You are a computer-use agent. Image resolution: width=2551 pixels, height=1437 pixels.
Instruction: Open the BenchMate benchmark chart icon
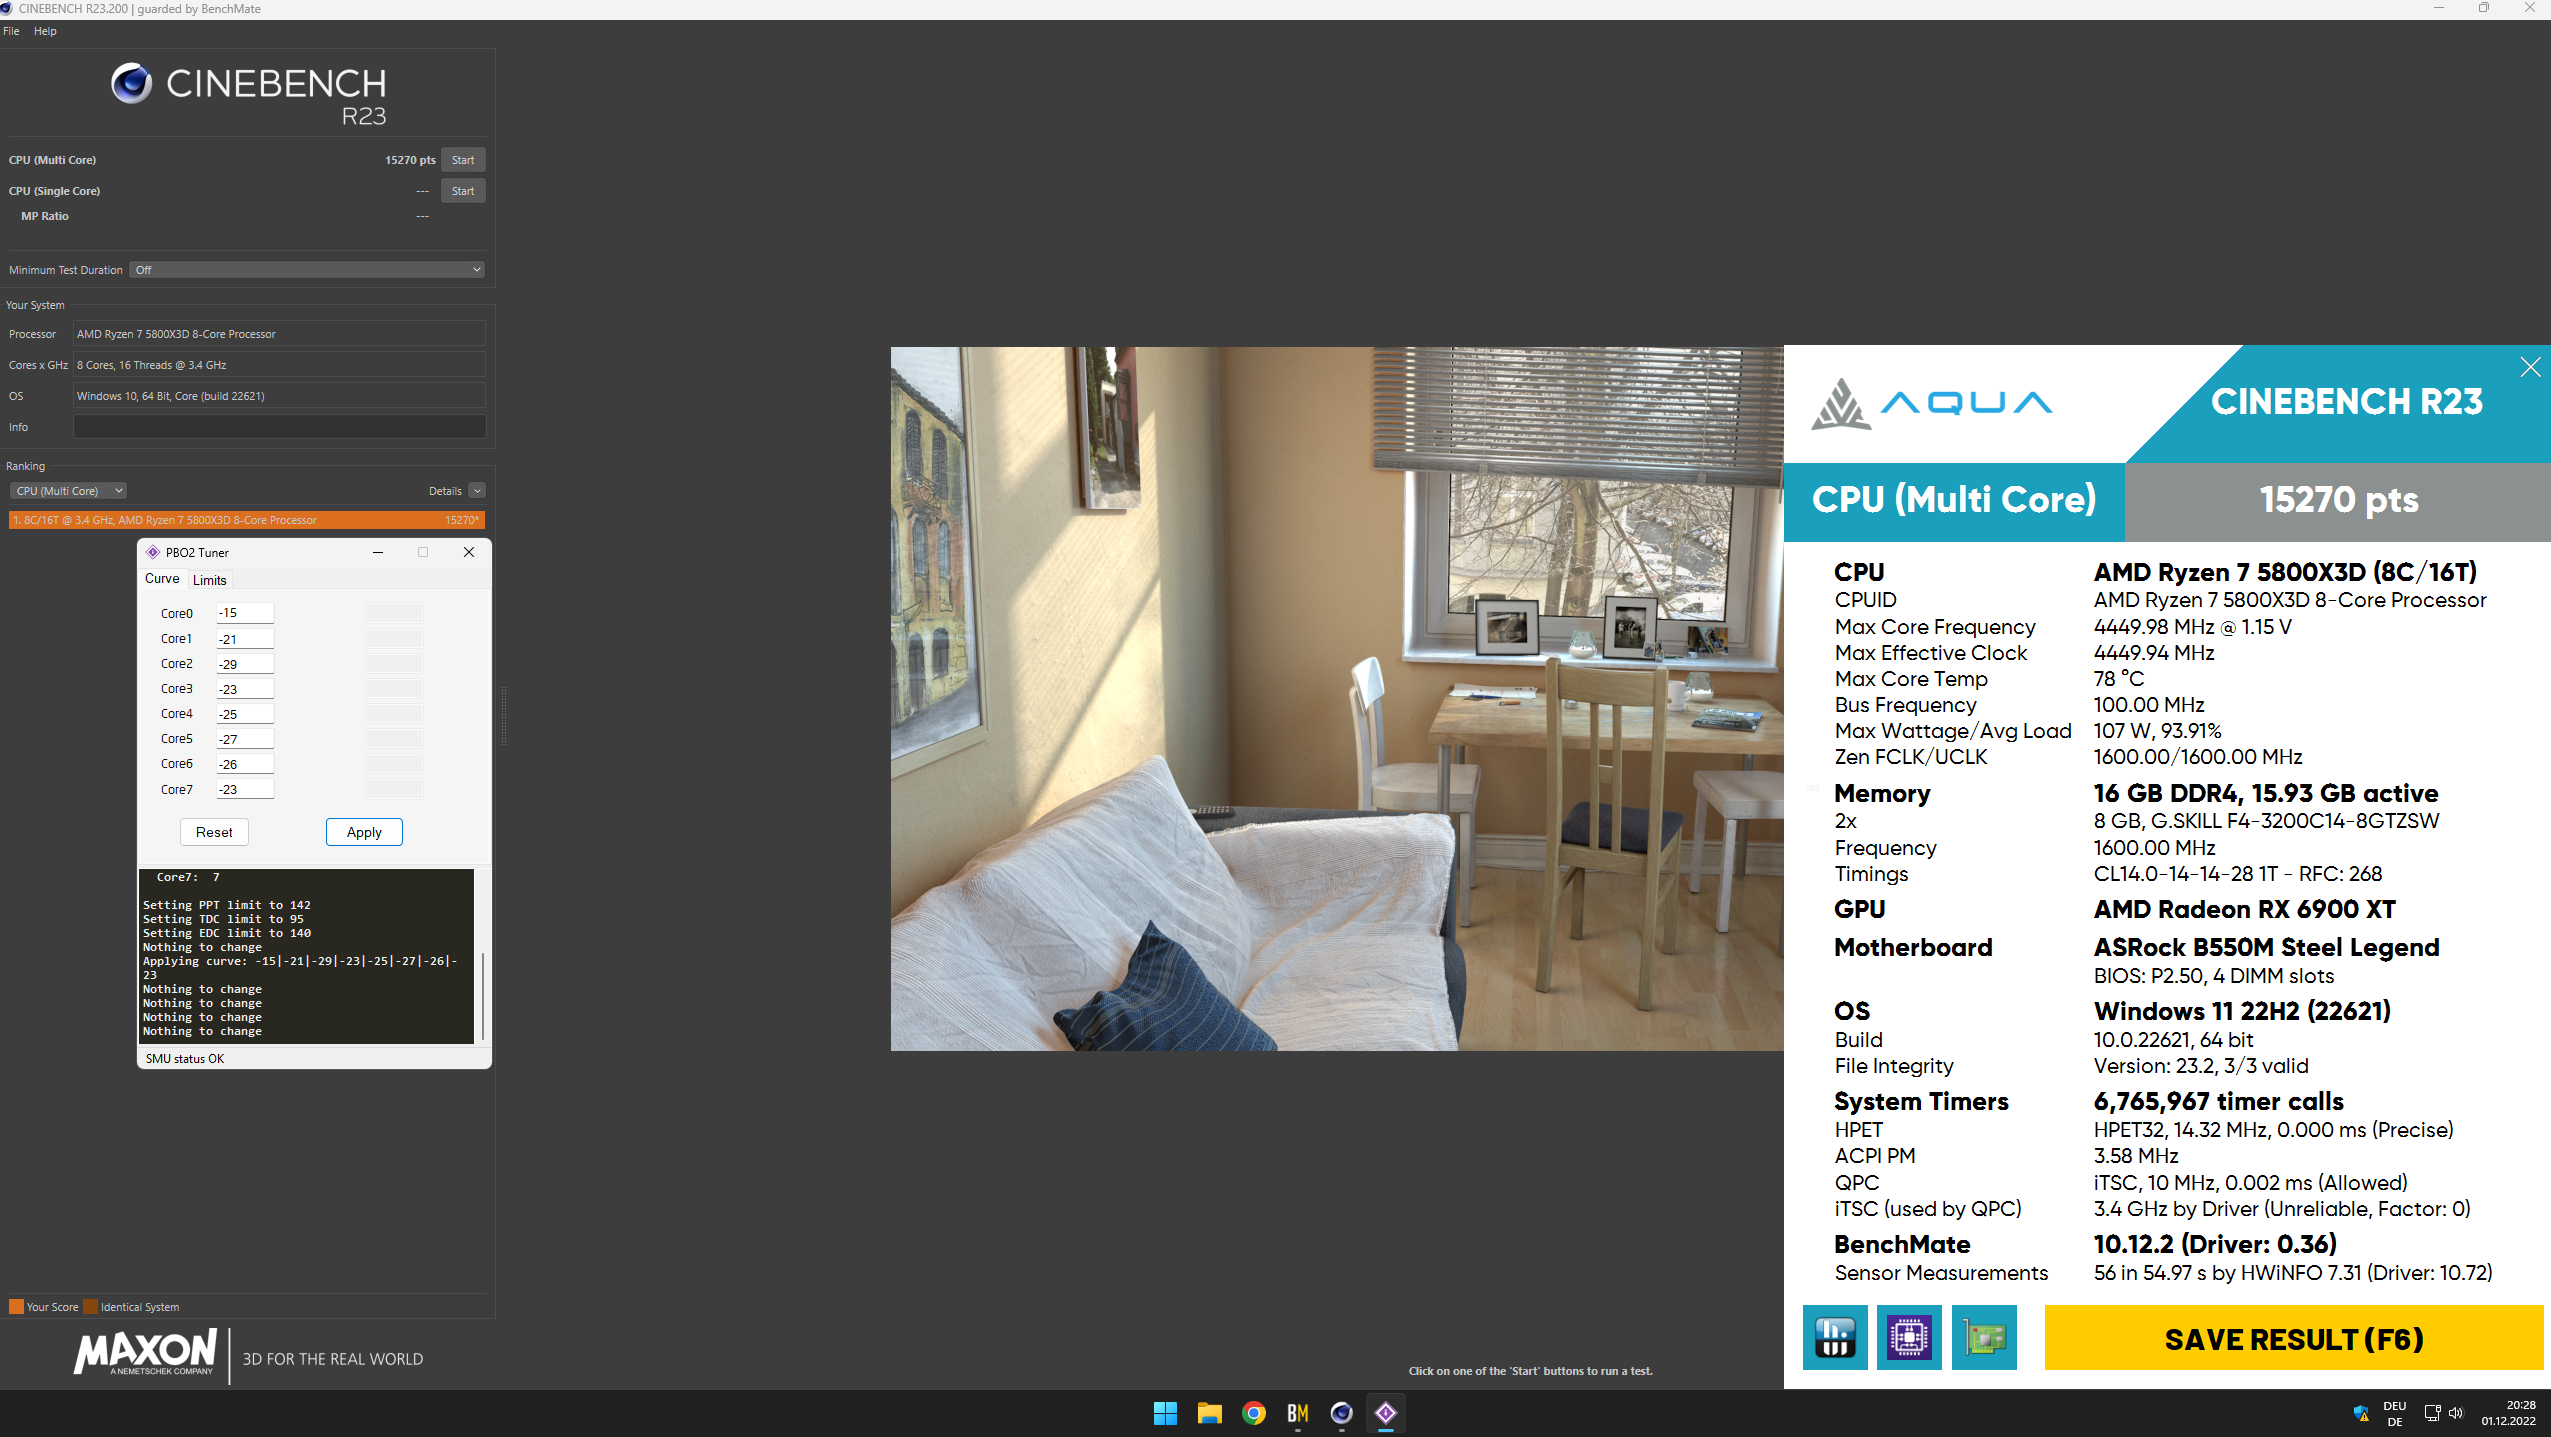(1834, 1337)
